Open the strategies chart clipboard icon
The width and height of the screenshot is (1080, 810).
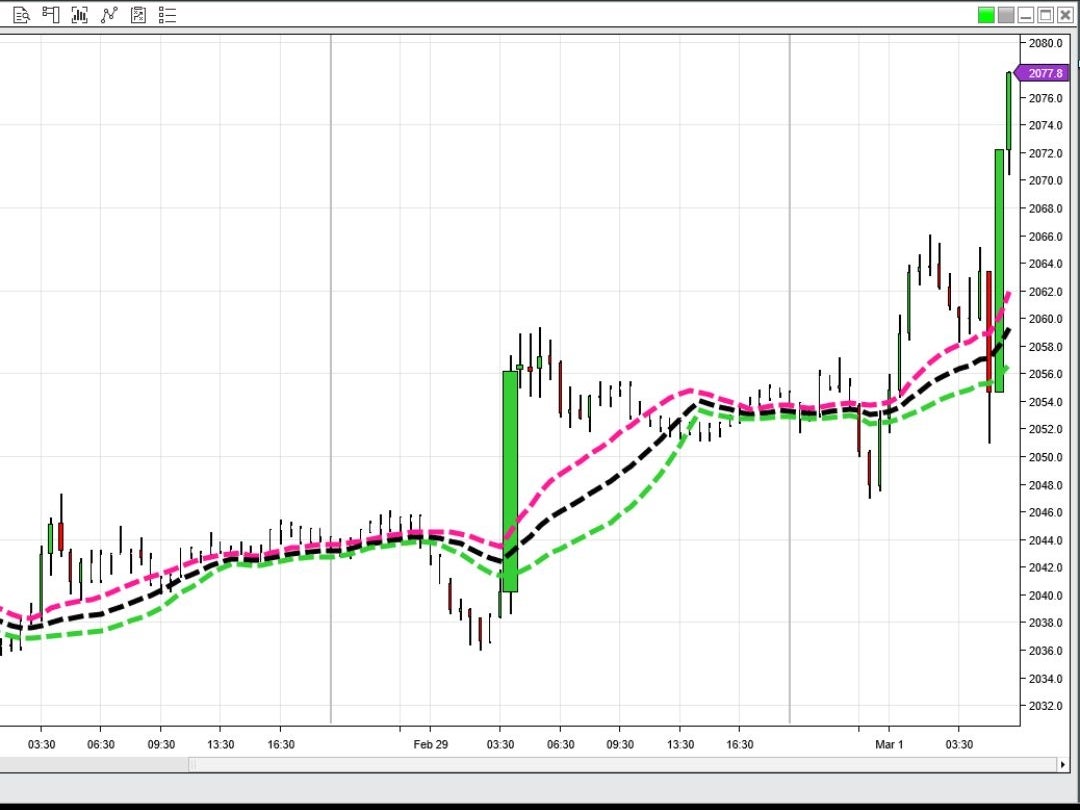pos(138,15)
